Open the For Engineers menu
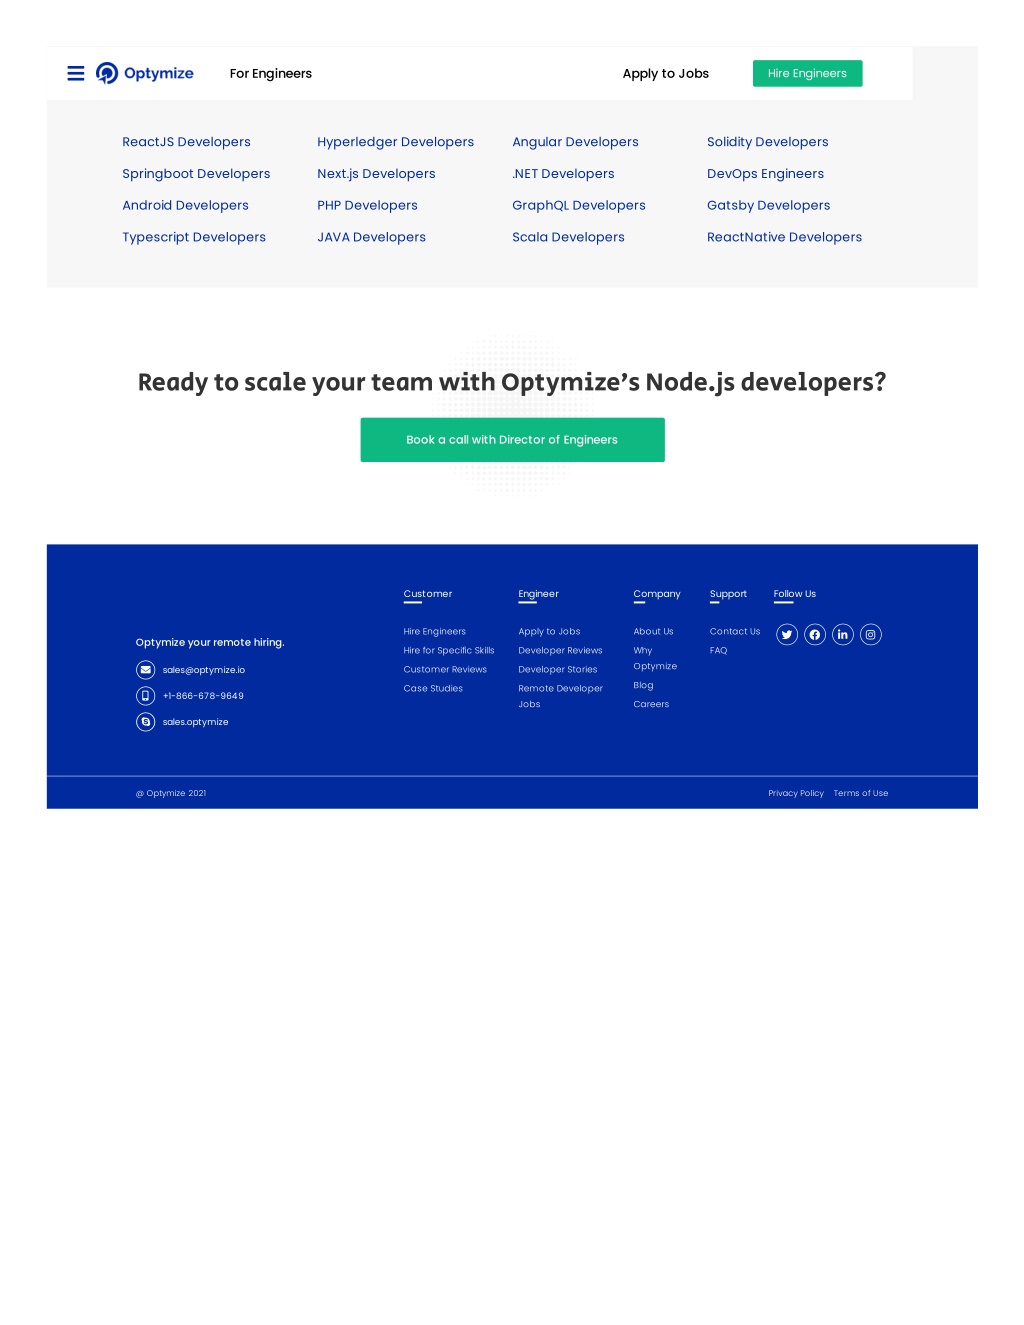The image size is (1024, 1325). pos(271,74)
